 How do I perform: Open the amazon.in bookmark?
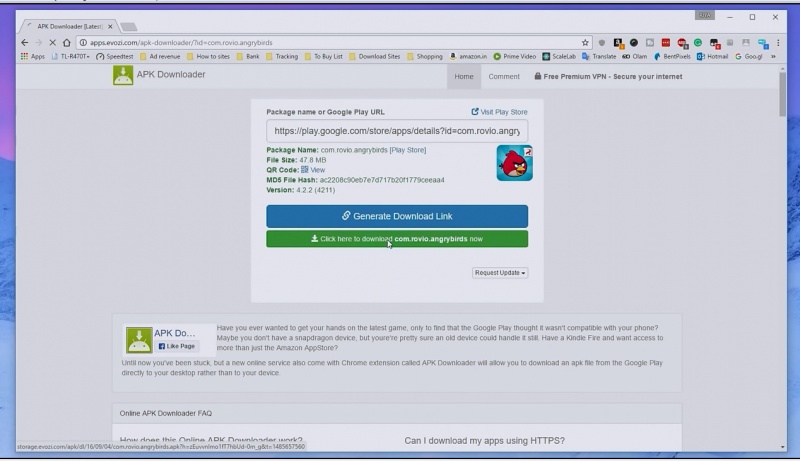468,57
